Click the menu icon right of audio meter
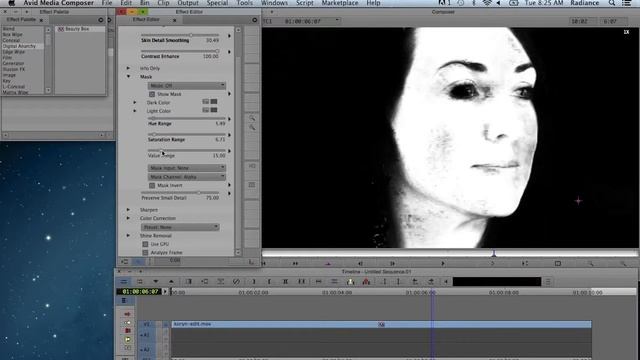The width and height of the screenshot is (640, 360). [548, 282]
